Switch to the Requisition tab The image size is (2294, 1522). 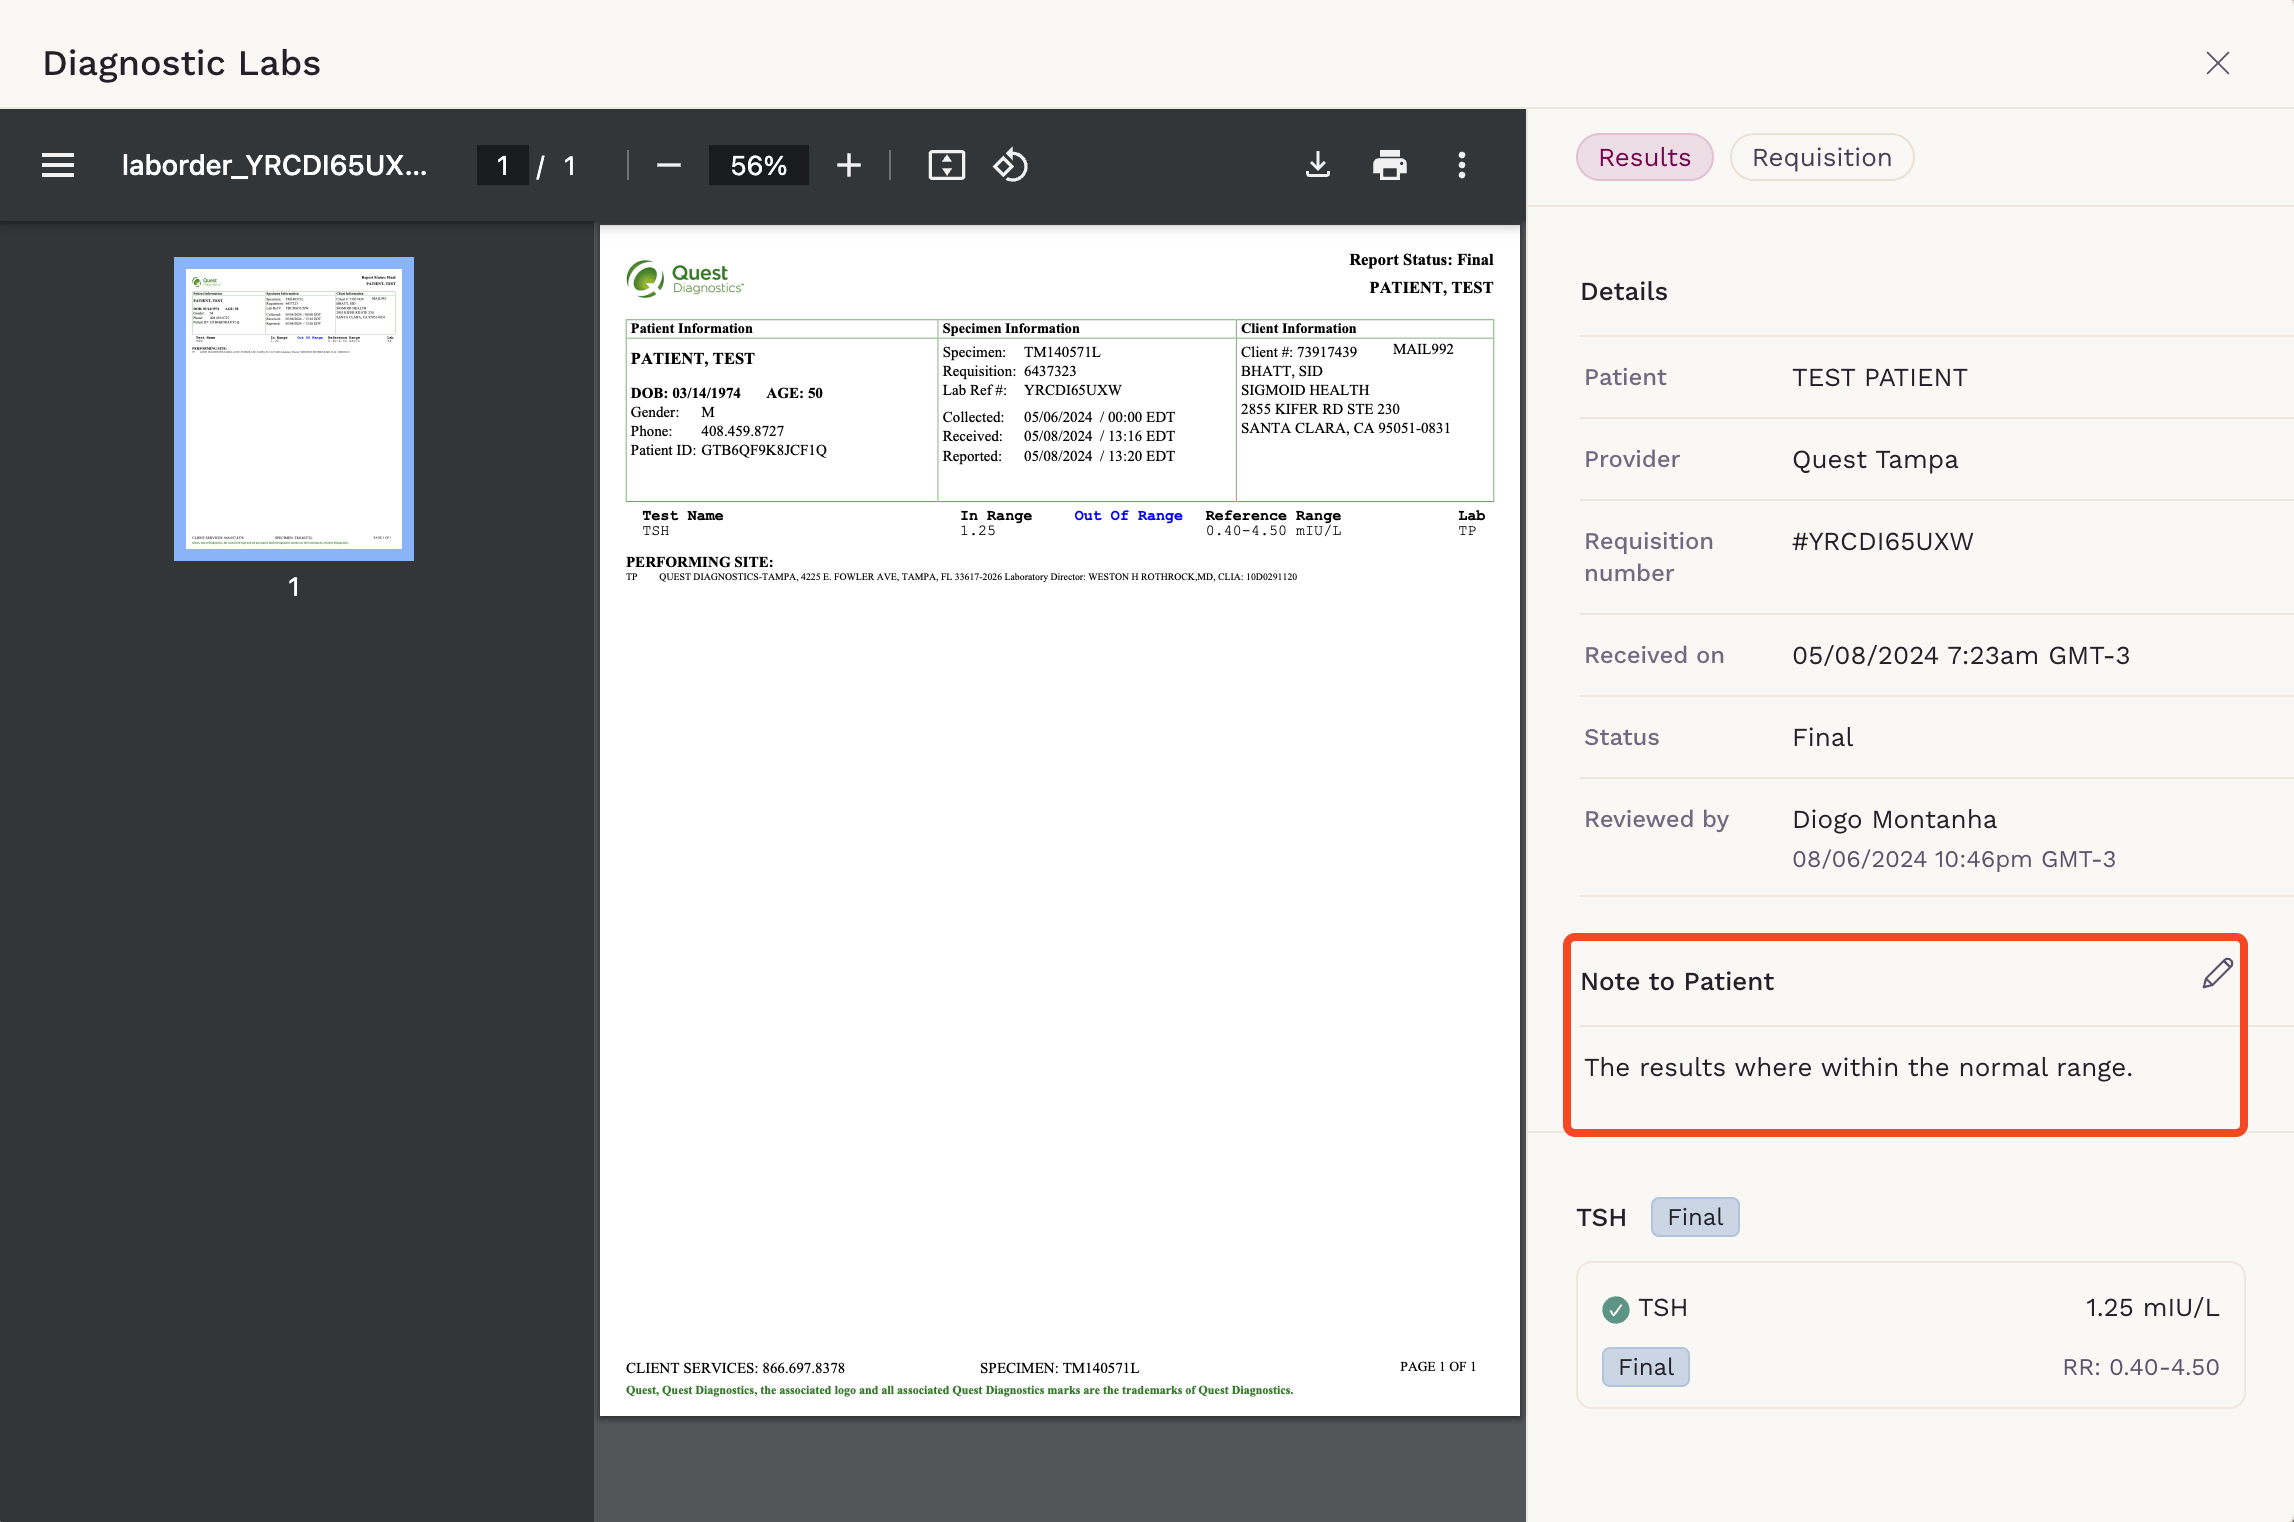(x=1821, y=157)
